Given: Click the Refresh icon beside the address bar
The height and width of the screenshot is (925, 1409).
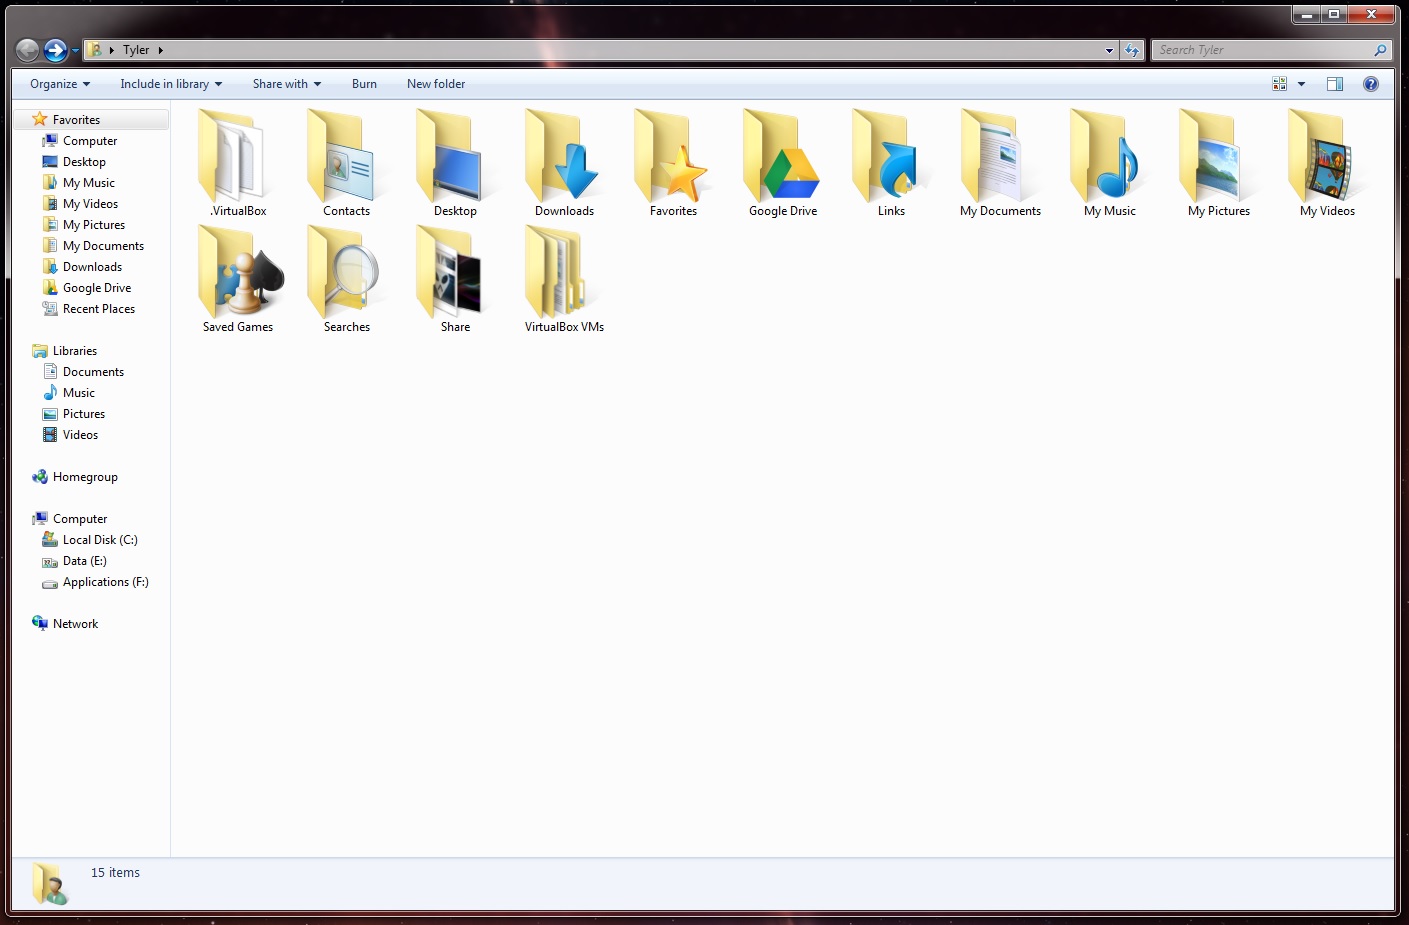Looking at the screenshot, I should click(x=1131, y=49).
